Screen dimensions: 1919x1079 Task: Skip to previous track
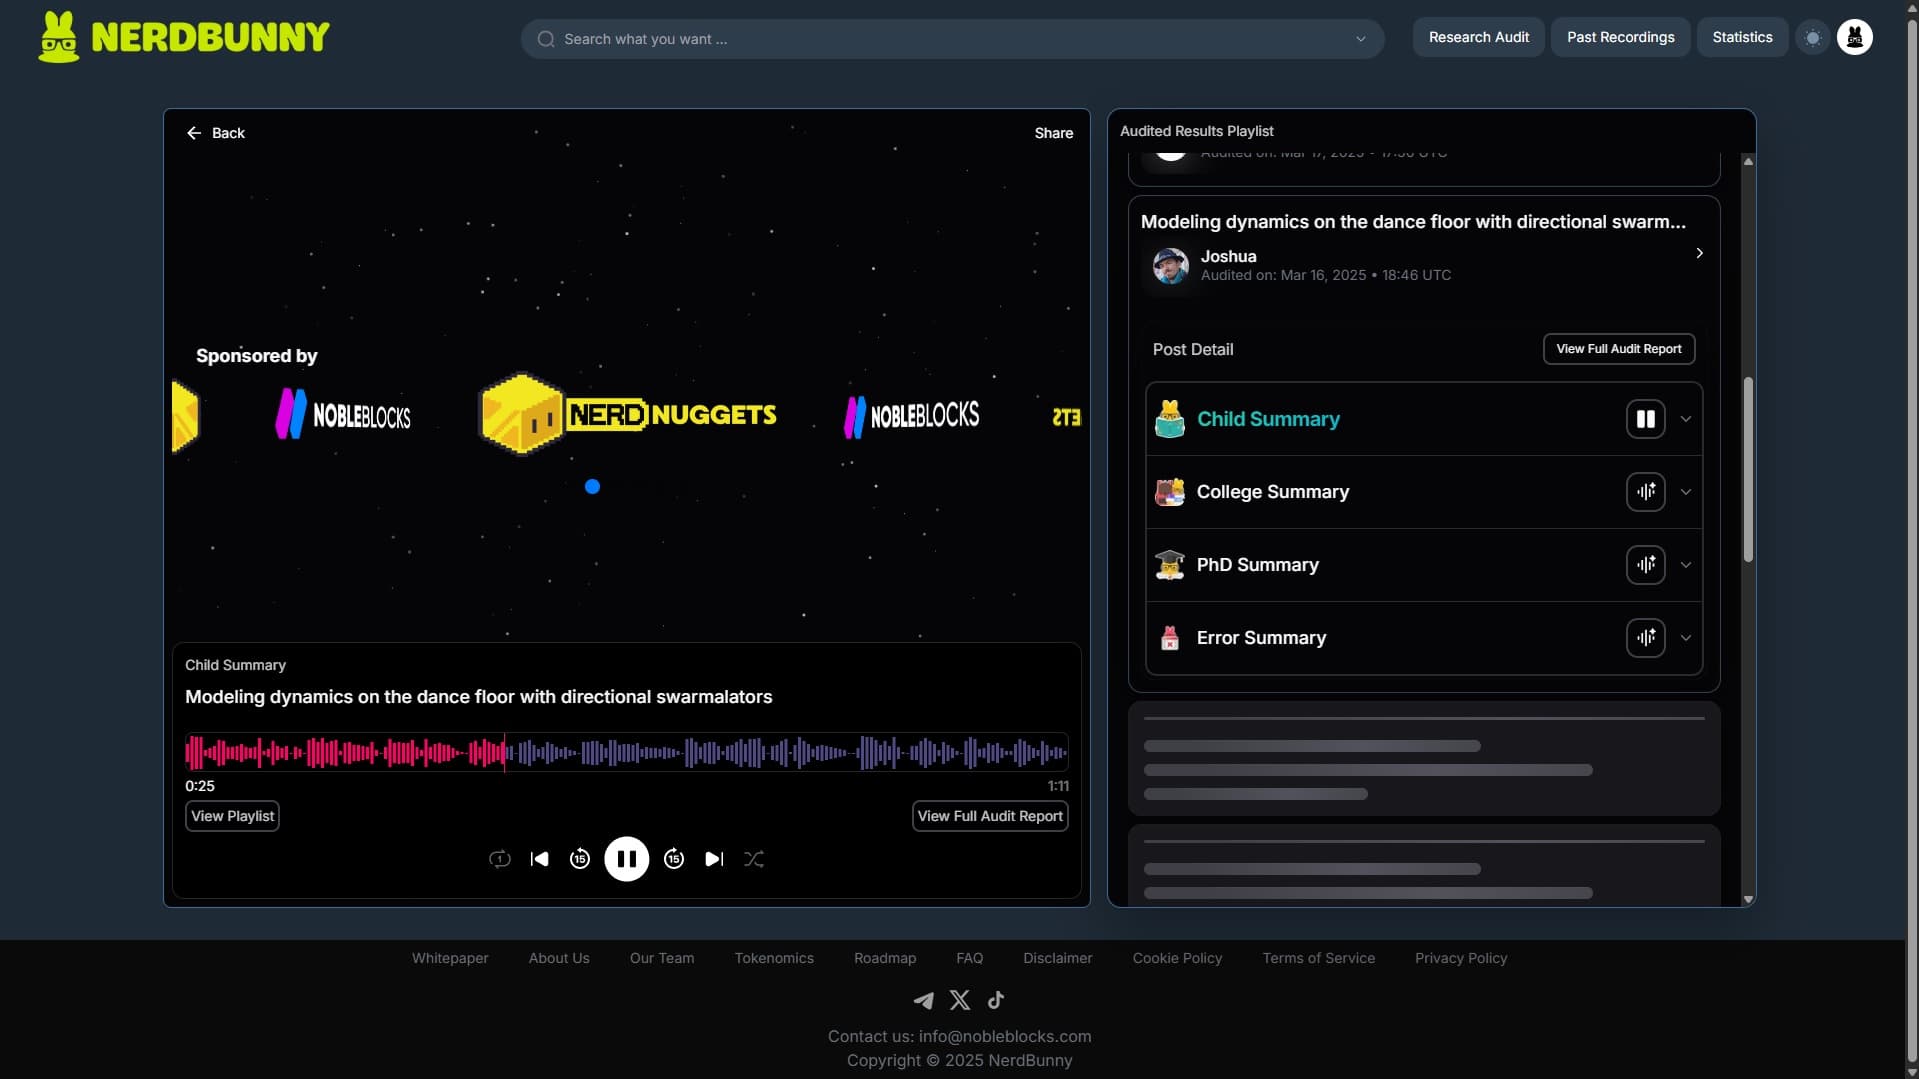click(539, 859)
